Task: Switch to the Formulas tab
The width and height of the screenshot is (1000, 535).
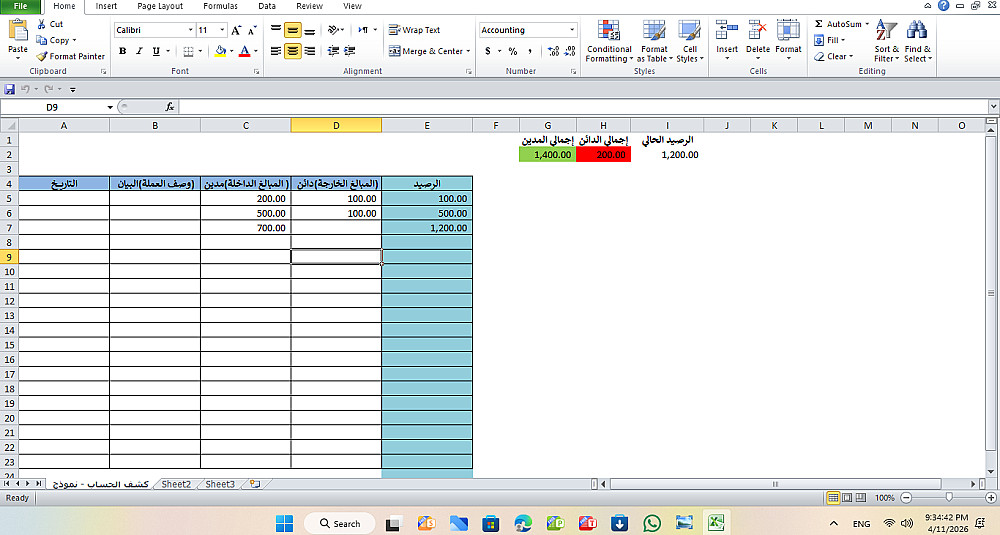Action: click(x=220, y=6)
